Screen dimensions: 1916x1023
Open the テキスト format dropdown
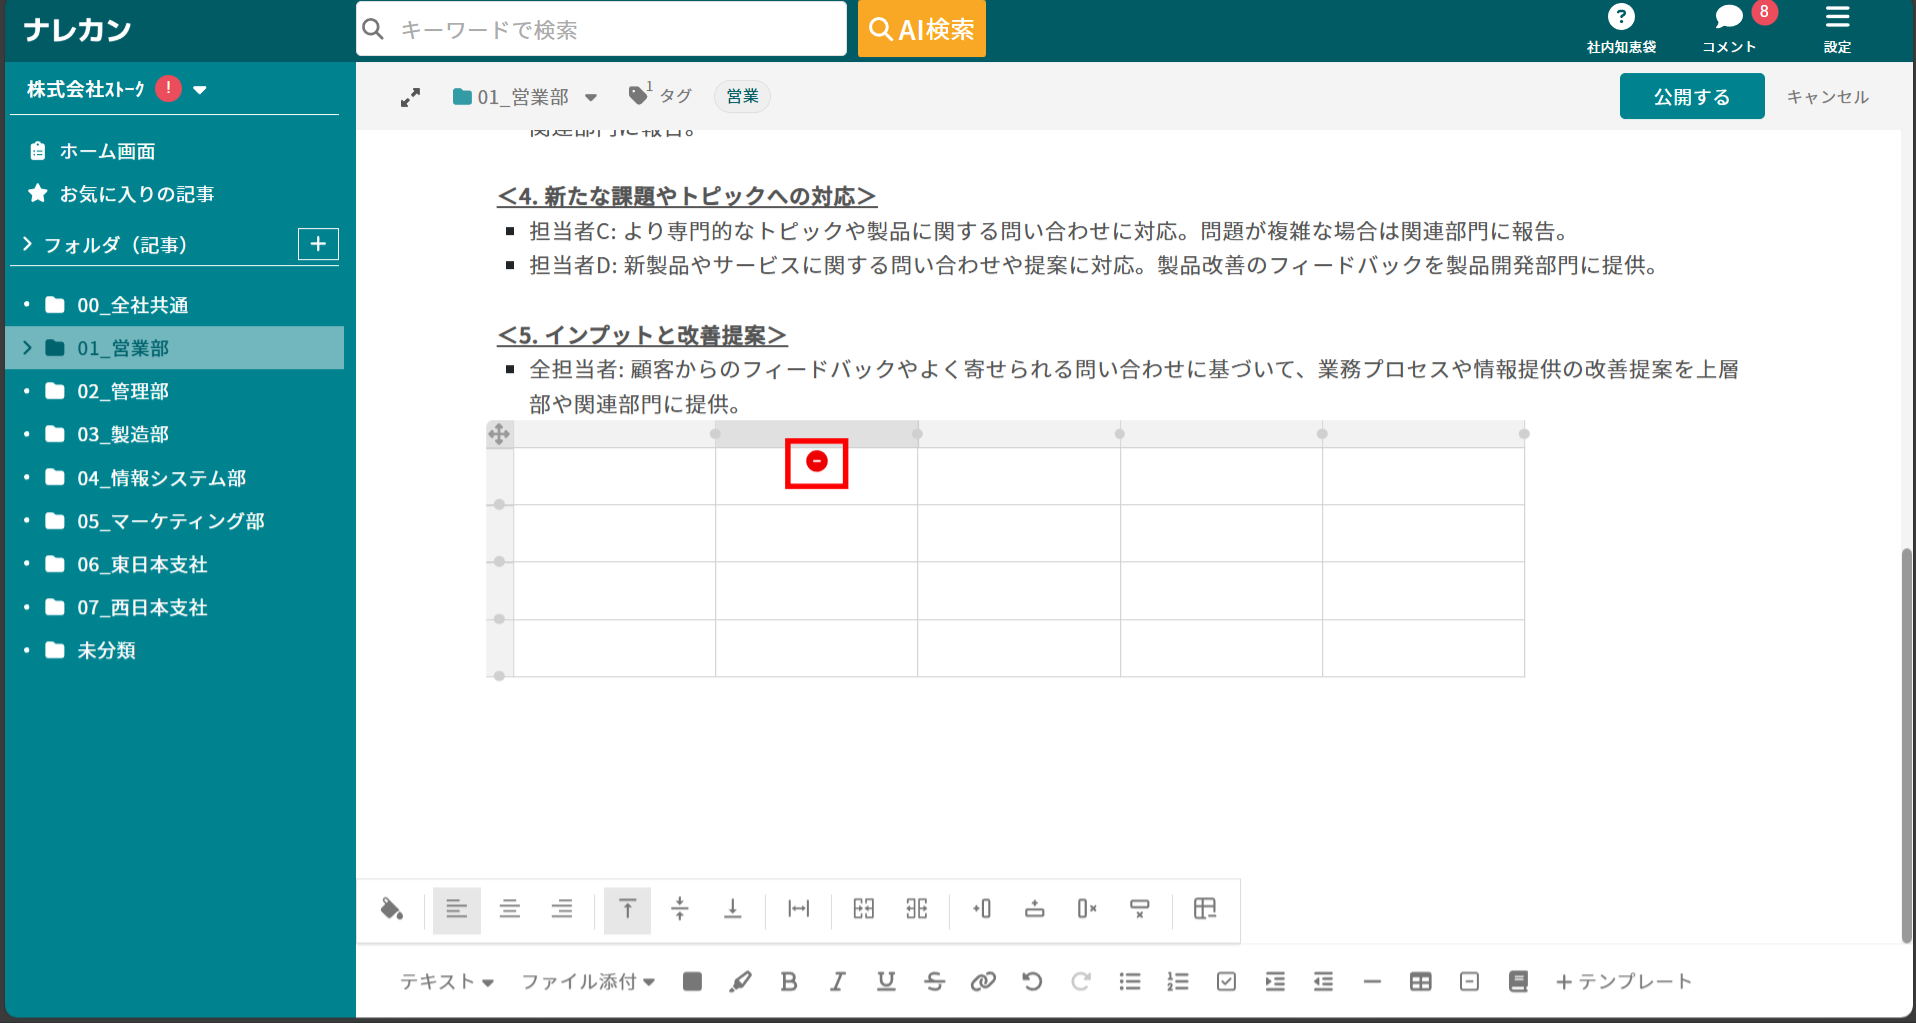(x=448, y=981)
